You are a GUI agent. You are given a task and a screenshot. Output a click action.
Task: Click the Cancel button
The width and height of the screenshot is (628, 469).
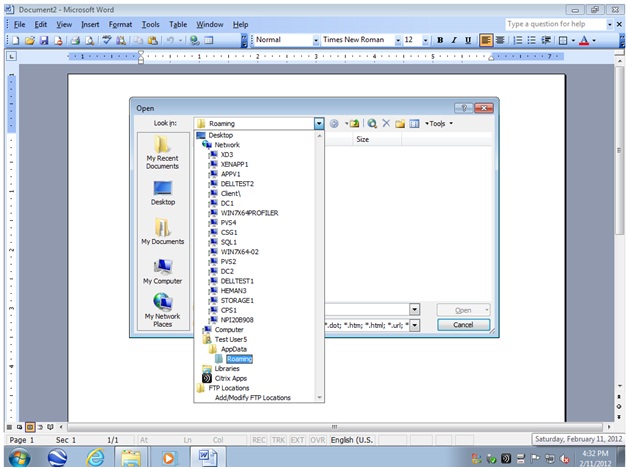coord(463,325)
